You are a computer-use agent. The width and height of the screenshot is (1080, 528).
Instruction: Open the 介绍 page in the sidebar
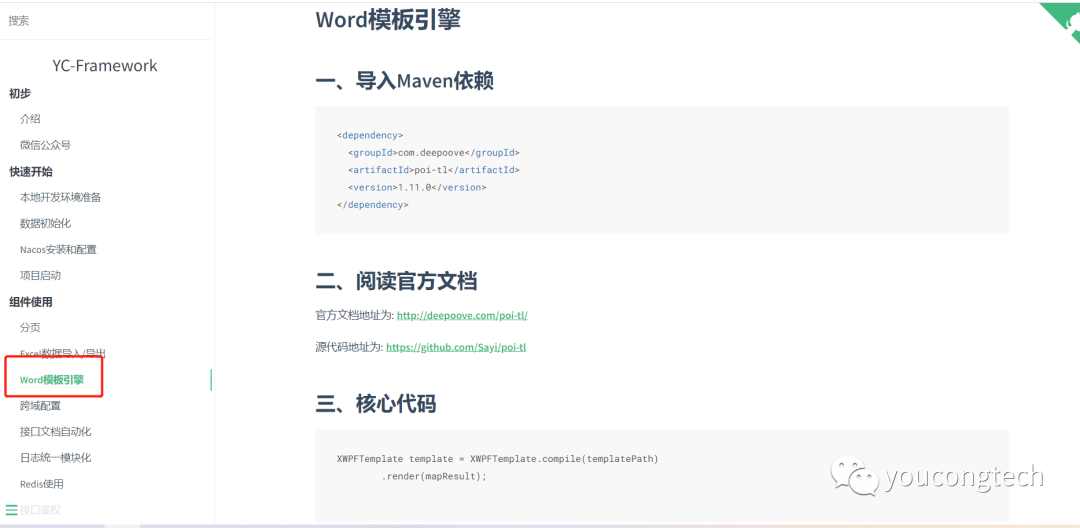pyautogui.click(x=30, y=119)
